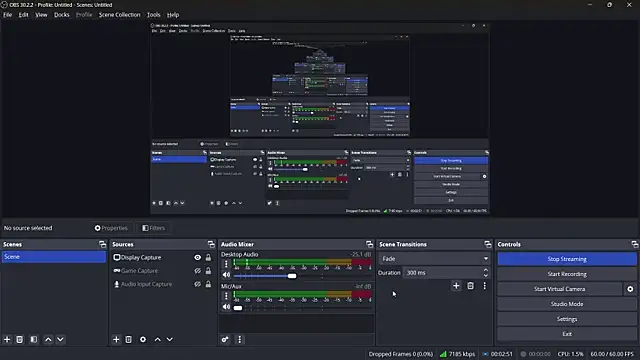
Task: Mute Desktop Audio speaker icon
Action: pyautogui.click(x=226, y=275)
